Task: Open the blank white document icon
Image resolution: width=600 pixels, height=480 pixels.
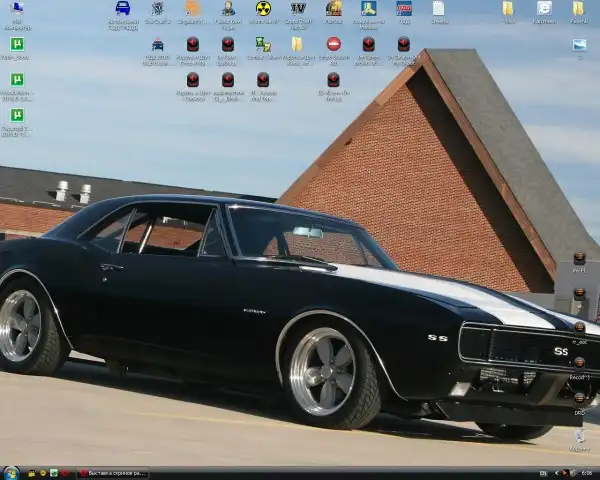Action: pos(438,9)
